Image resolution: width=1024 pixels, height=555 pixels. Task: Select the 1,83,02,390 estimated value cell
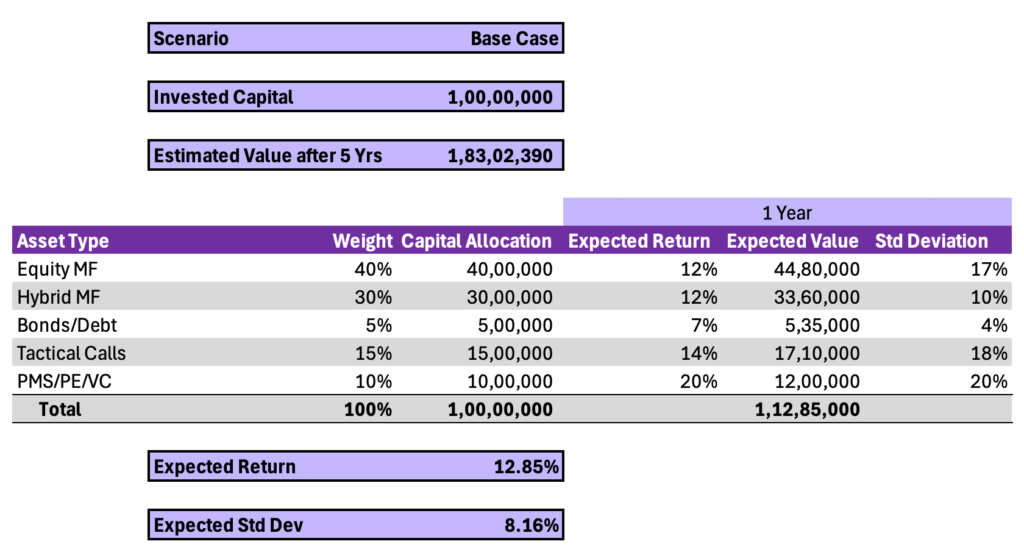tap(500, 155)
